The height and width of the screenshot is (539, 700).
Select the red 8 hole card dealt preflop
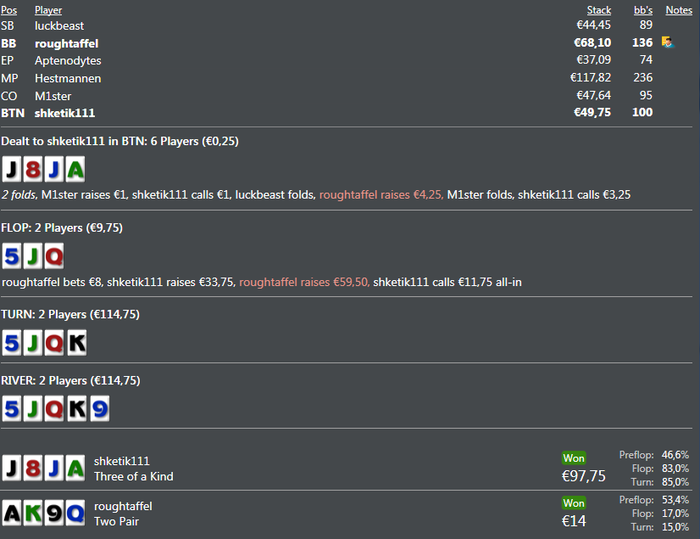tap(33, 170)
